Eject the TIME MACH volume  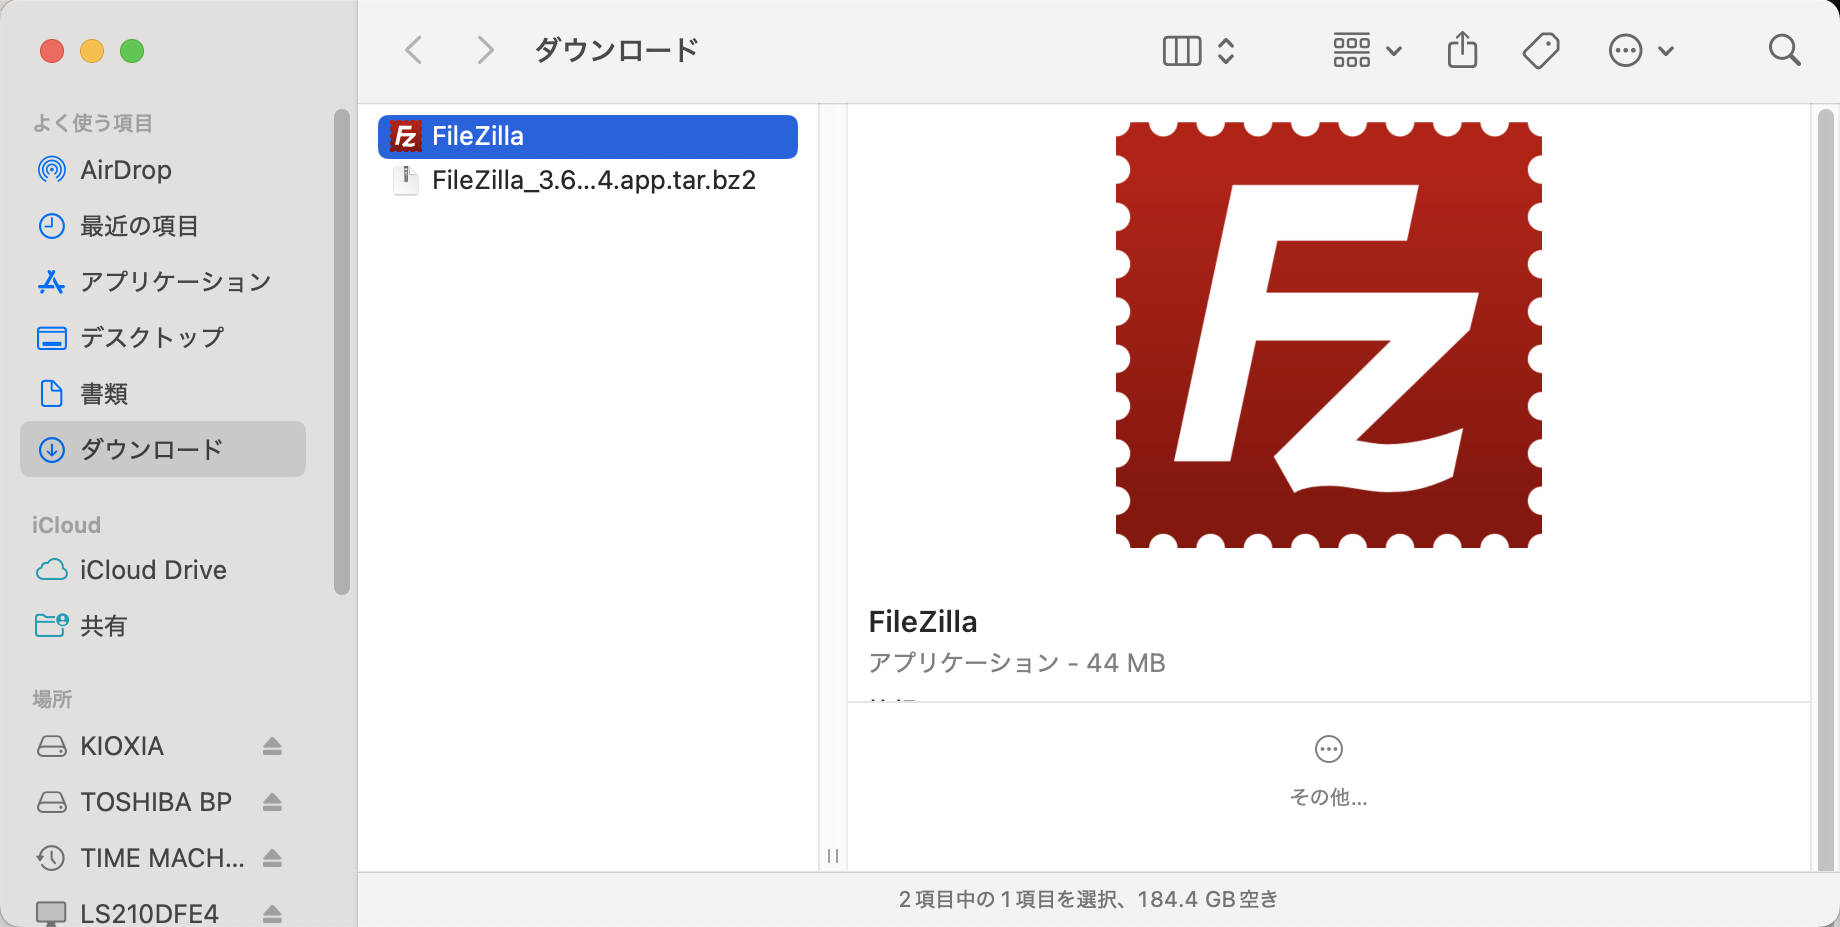(x=272, y=857)
